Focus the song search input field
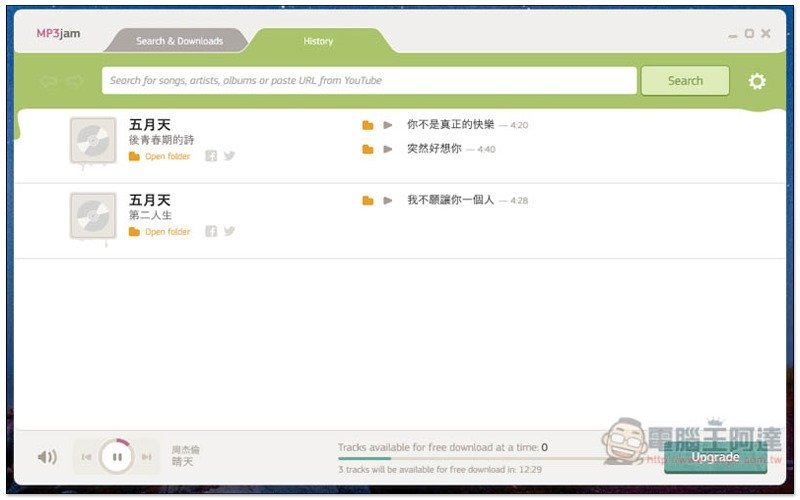800x500 pixels. point(369,81)
